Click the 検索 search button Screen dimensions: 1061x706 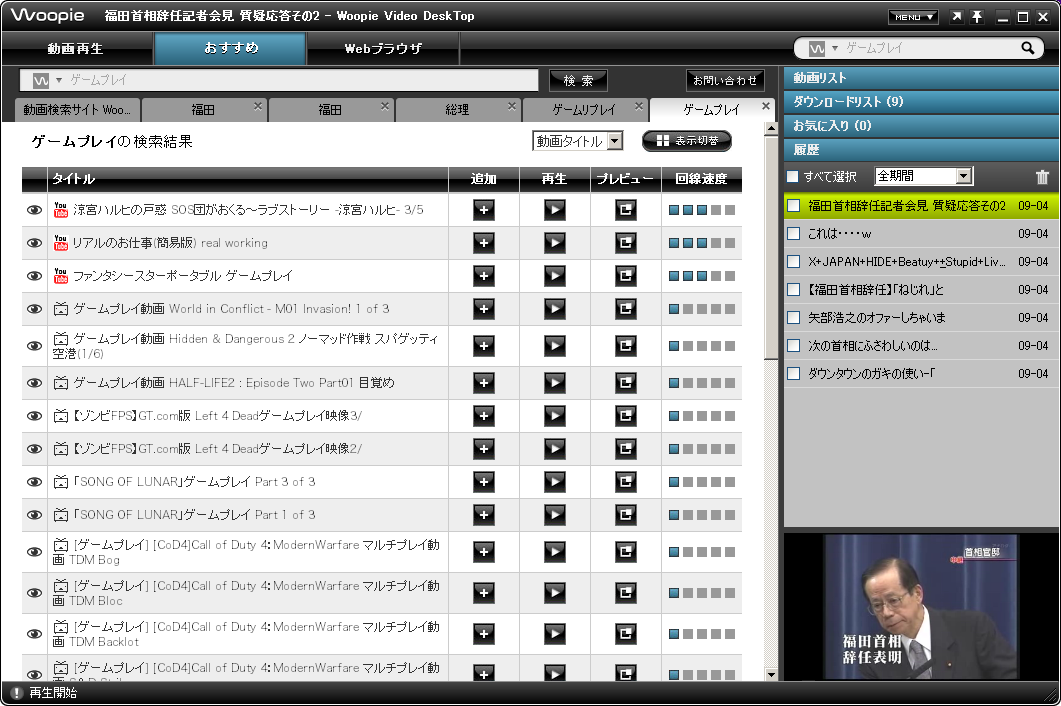pos(578,81)
